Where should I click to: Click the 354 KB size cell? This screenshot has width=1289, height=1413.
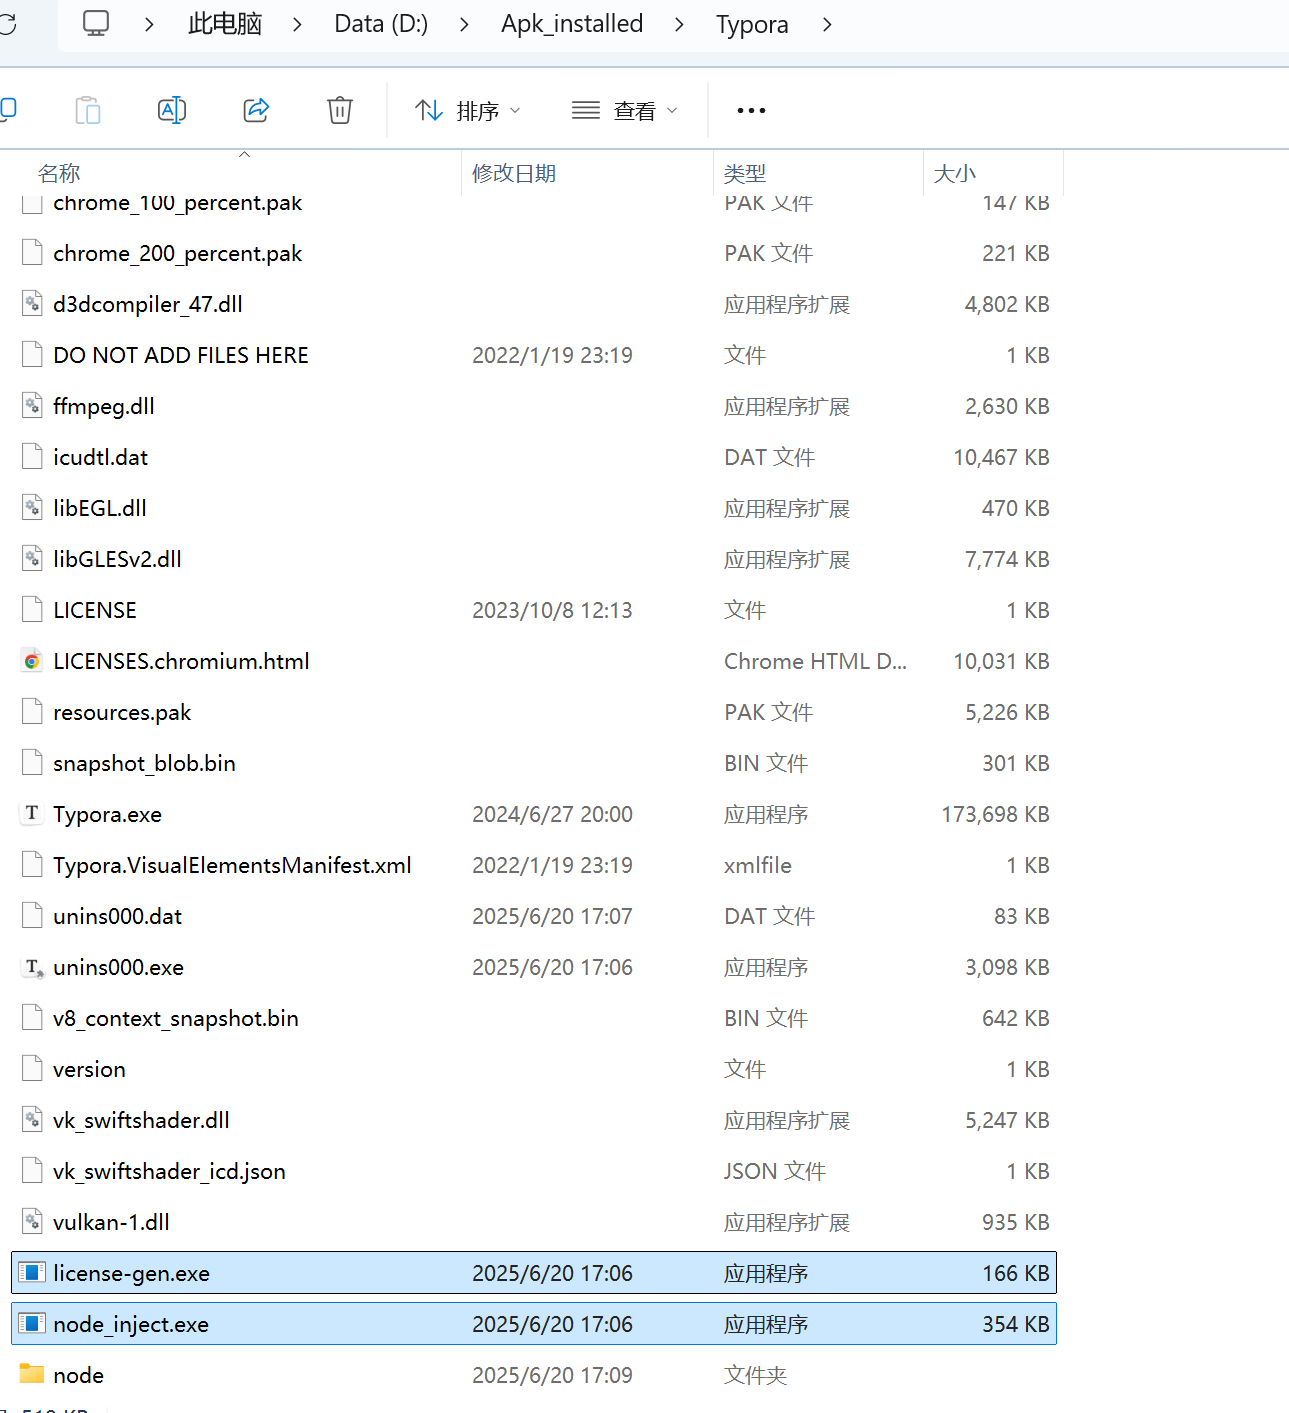1016,1324
